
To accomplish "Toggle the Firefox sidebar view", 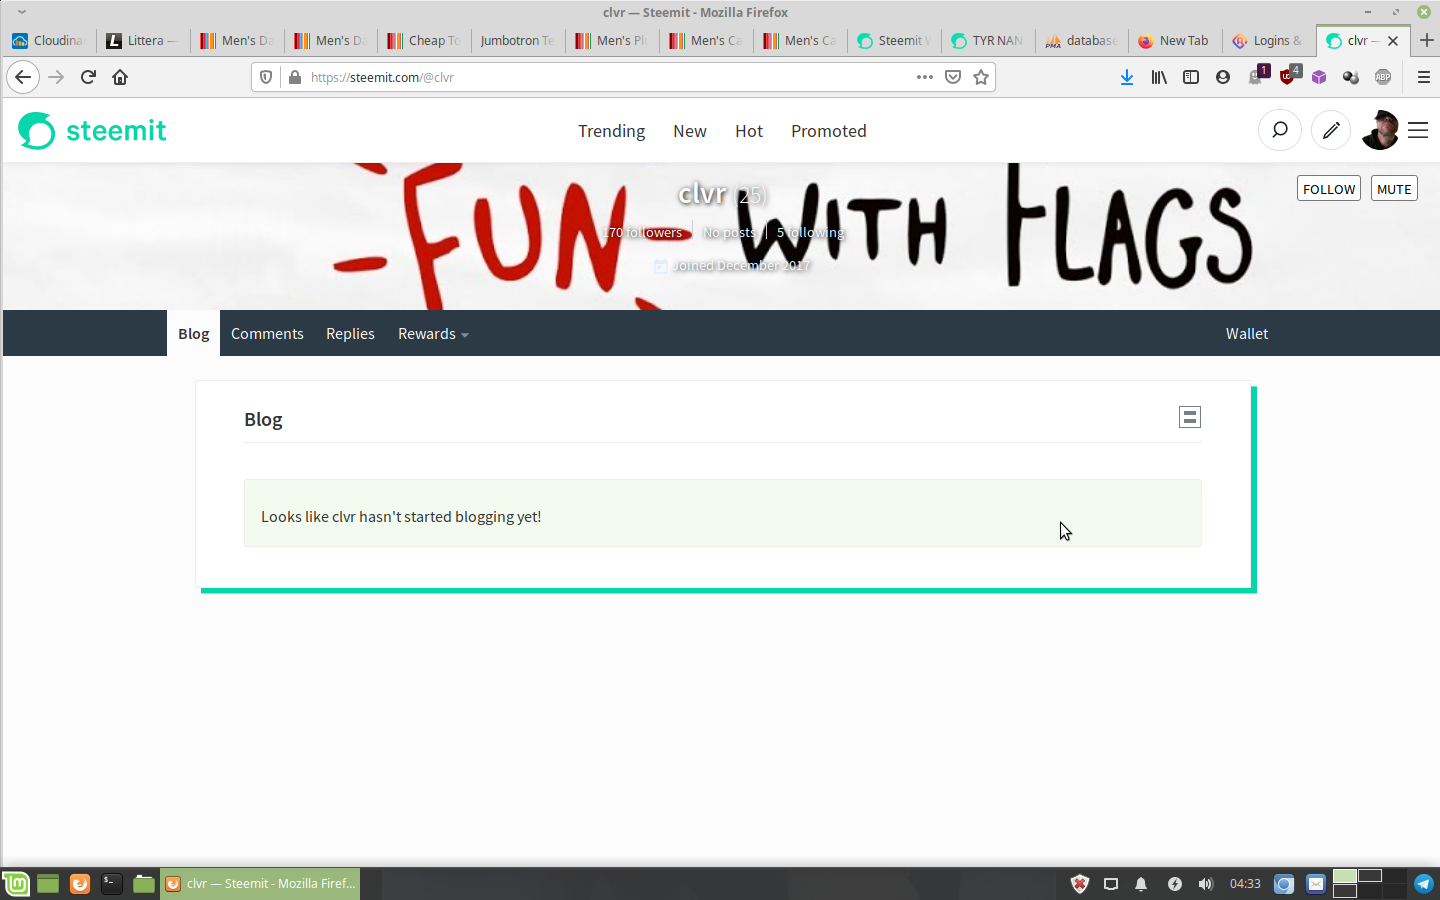I will [1191, 77].
